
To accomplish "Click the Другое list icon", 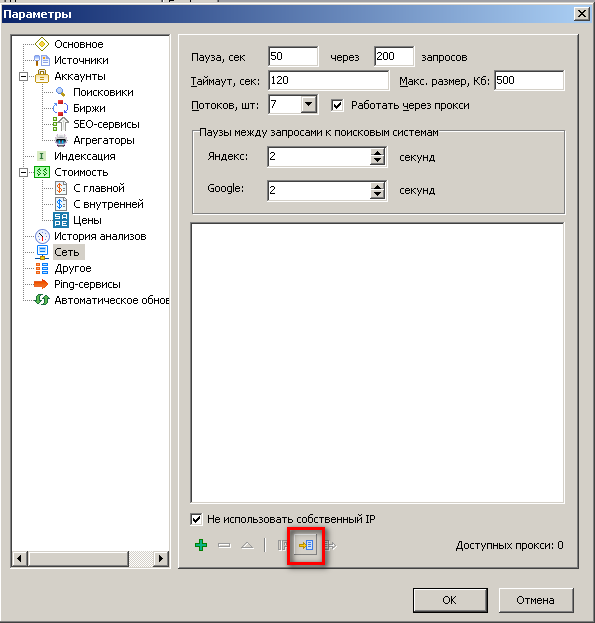I will (42, 268).
